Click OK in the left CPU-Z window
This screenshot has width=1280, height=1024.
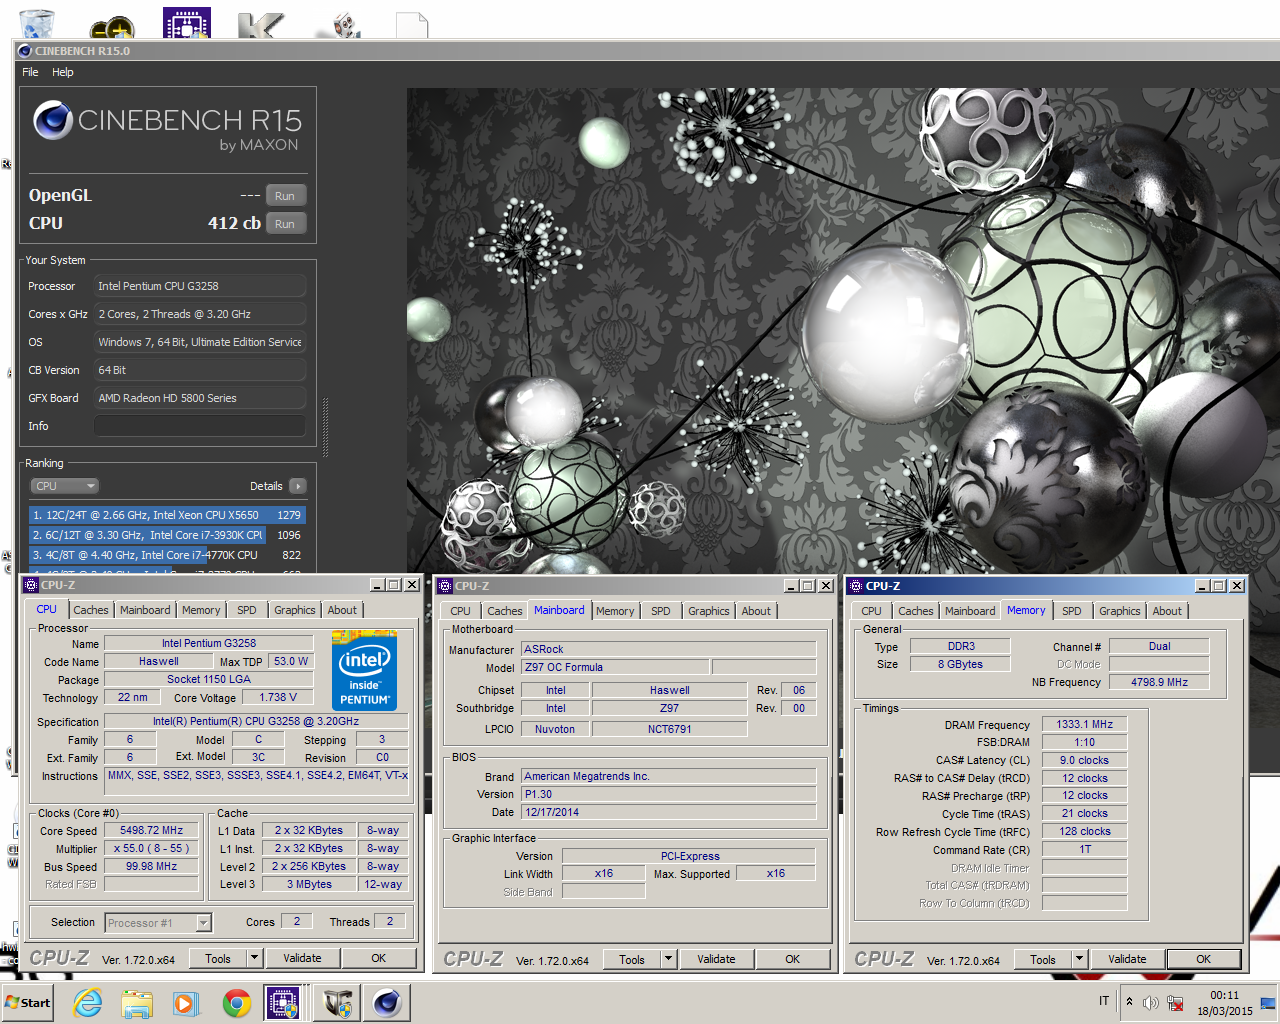coord(379,958)
